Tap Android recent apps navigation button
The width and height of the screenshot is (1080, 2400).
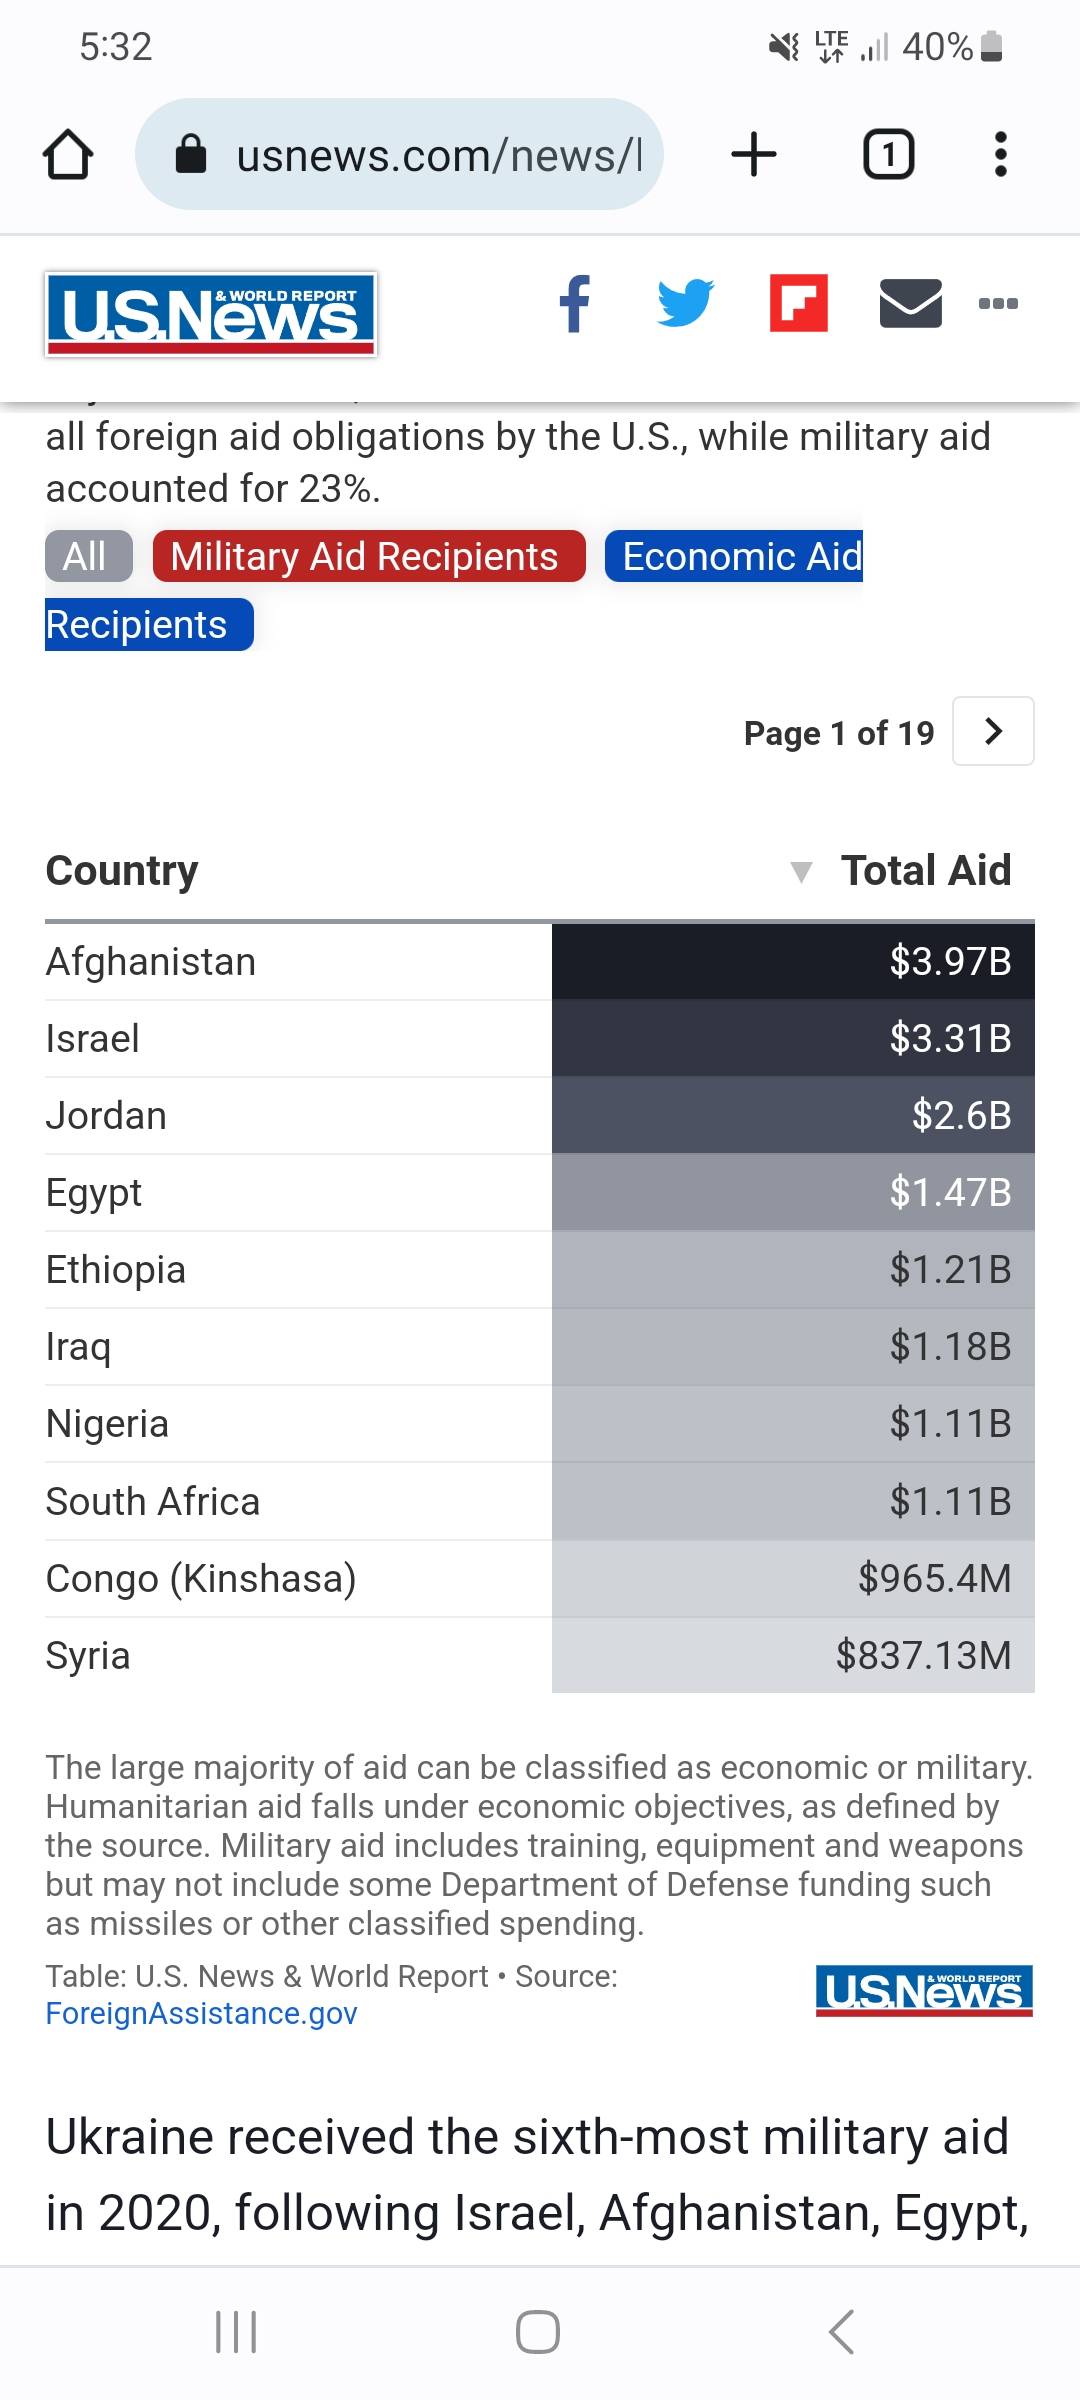237,2331
